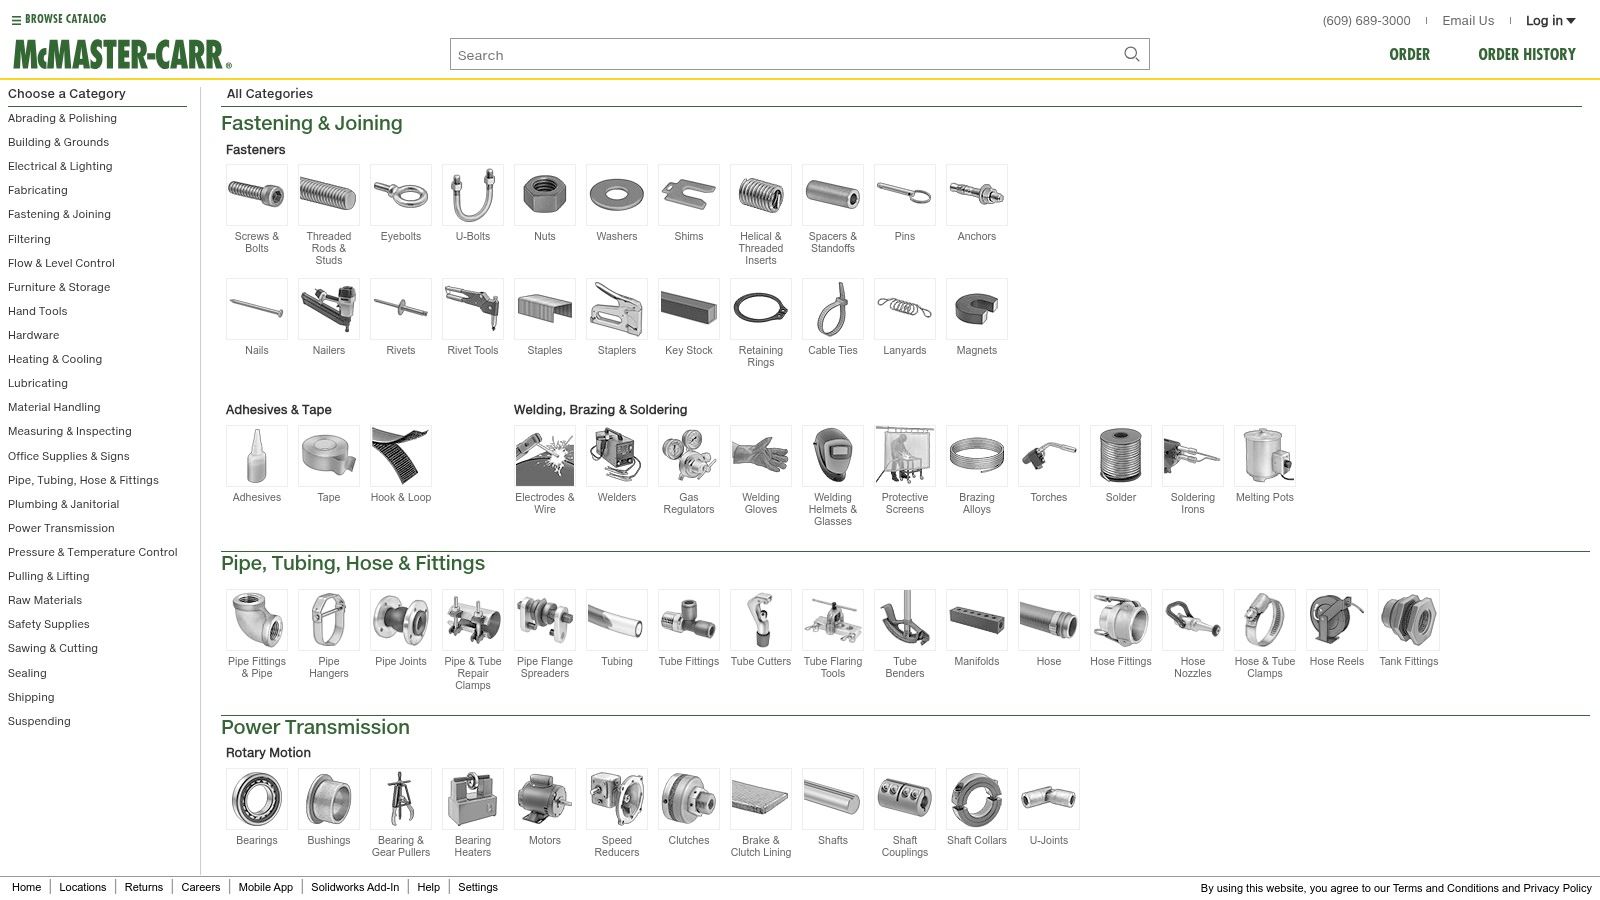This screenshot has width=1600, height=900.
Task: Focus the Search input field
Action: tap(785, 54)
